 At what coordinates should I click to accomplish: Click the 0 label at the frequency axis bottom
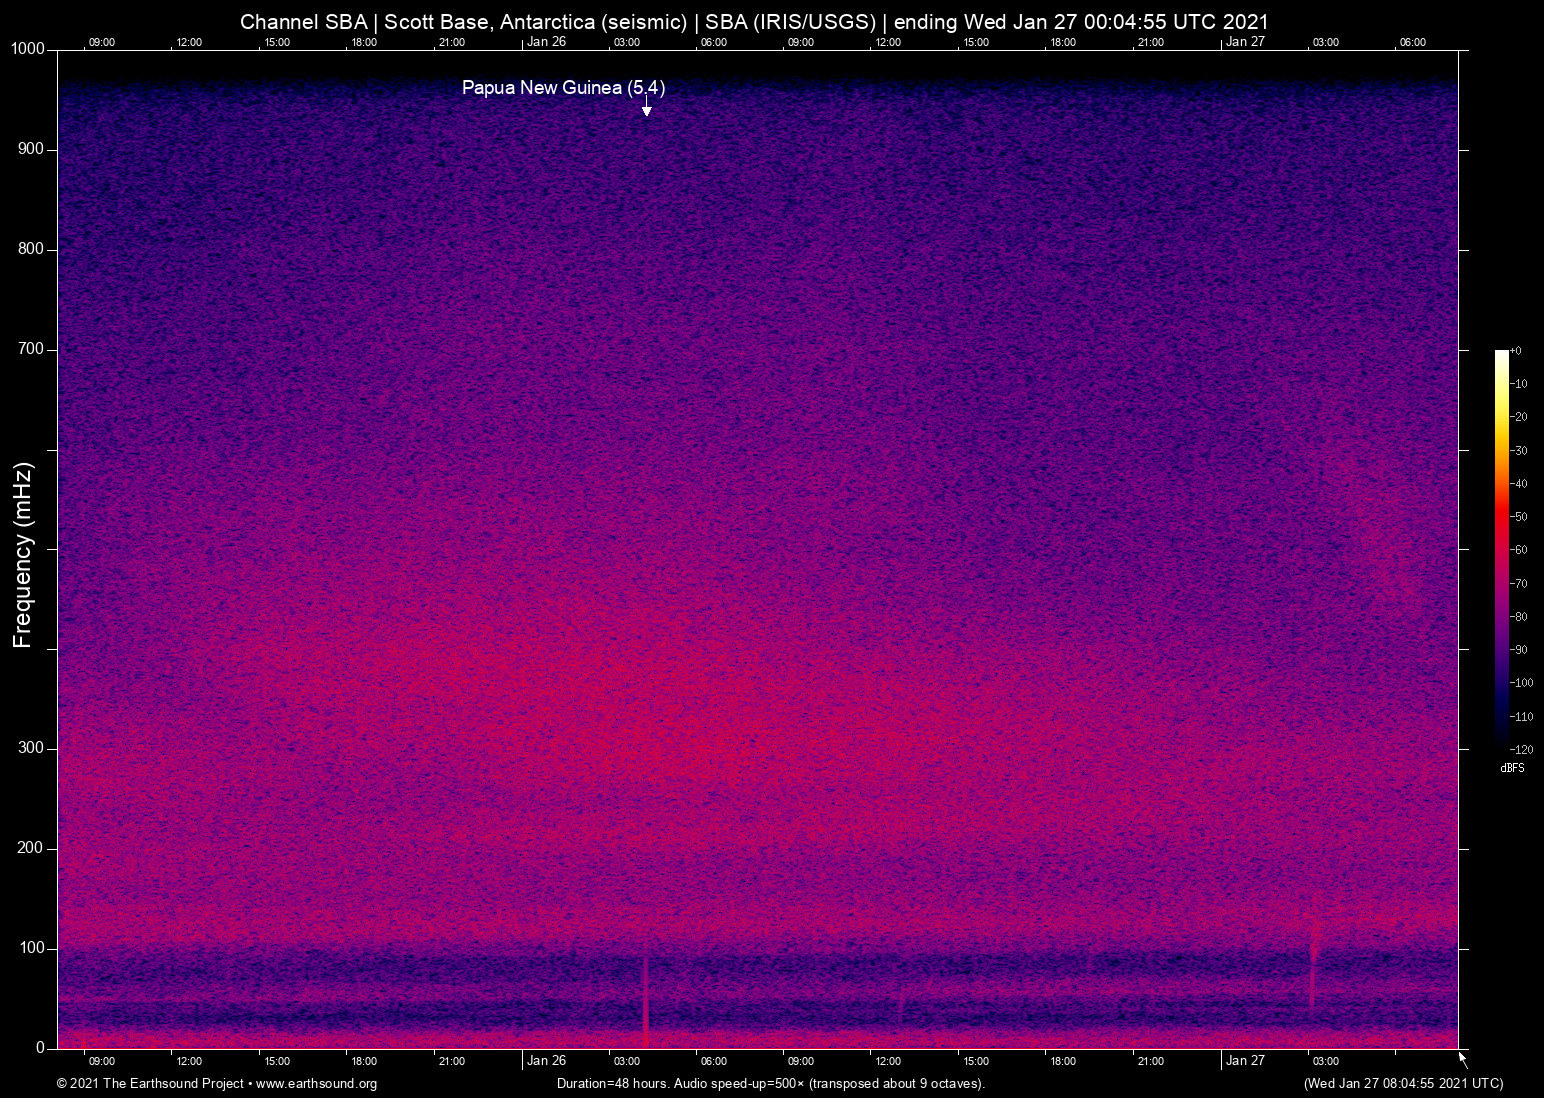38,1047
